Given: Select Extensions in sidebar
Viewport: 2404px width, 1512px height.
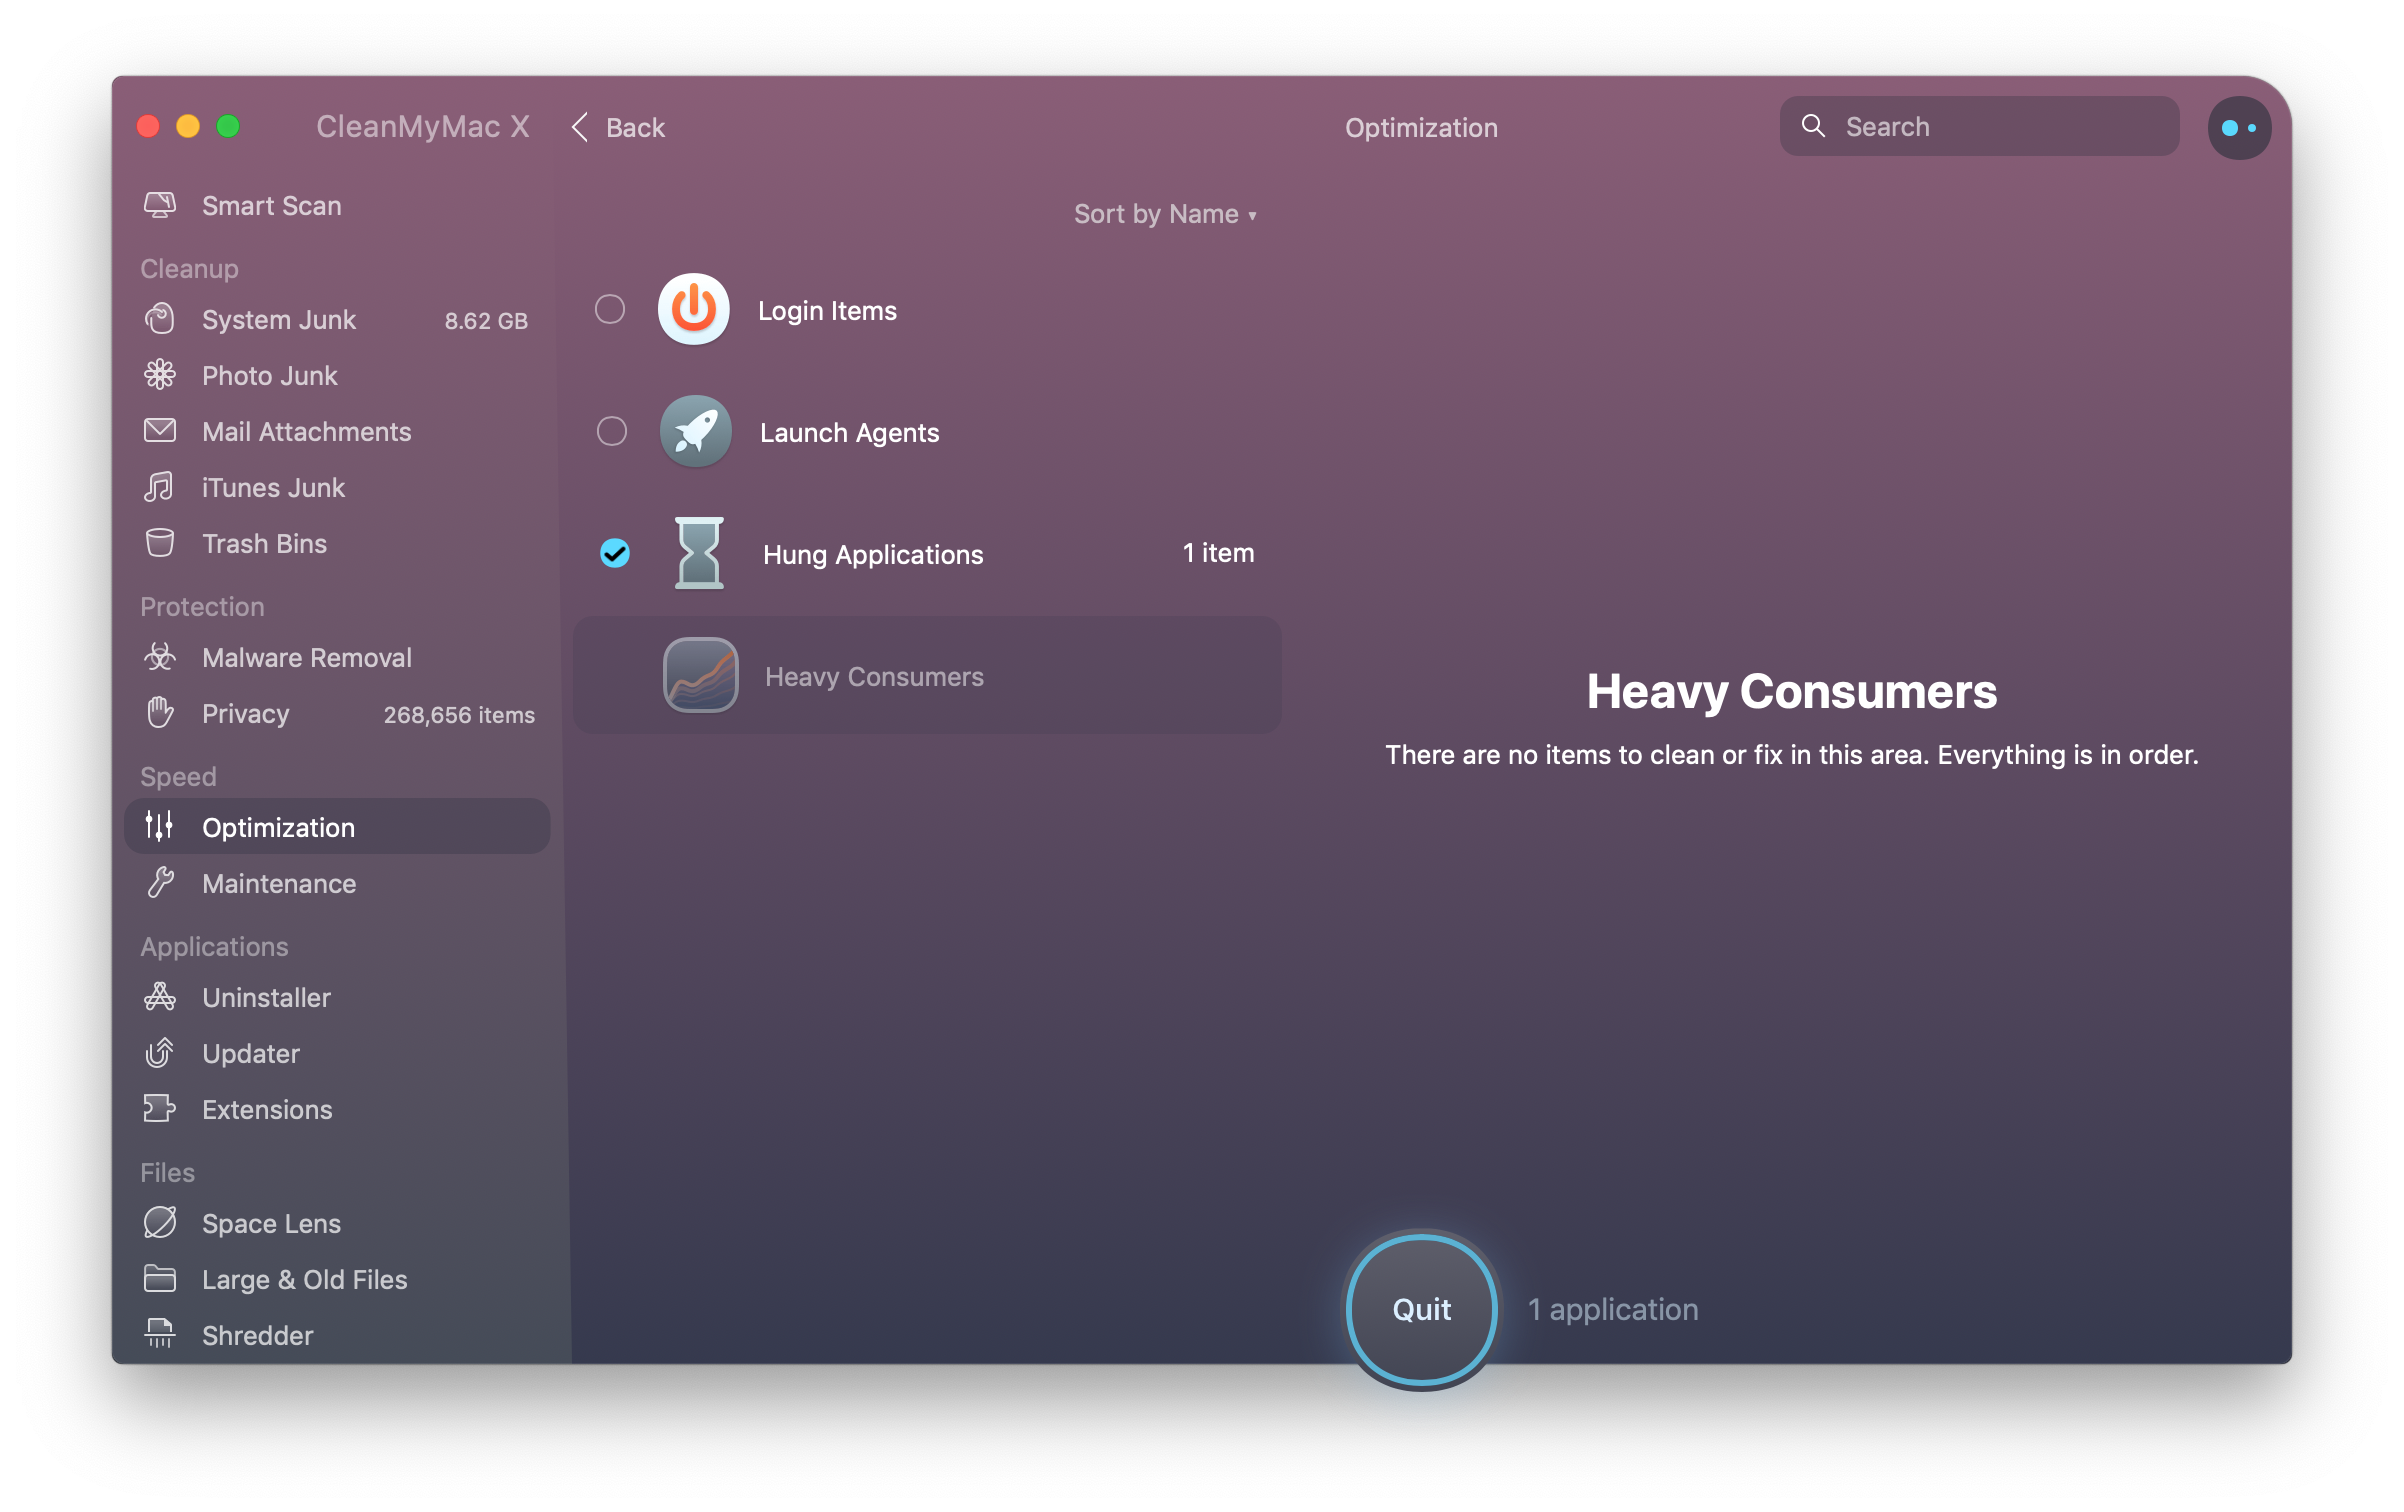Looking at the screenshot, I should pyautogui.click(x=337, y=1109).
